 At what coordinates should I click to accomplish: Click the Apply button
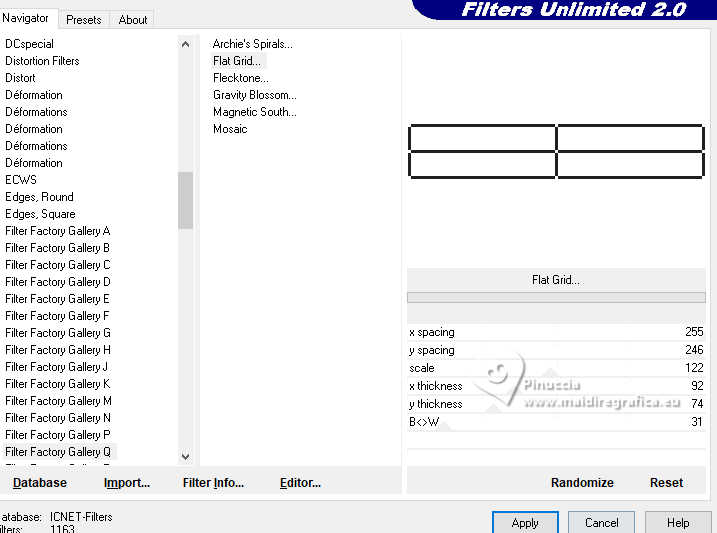525,522
